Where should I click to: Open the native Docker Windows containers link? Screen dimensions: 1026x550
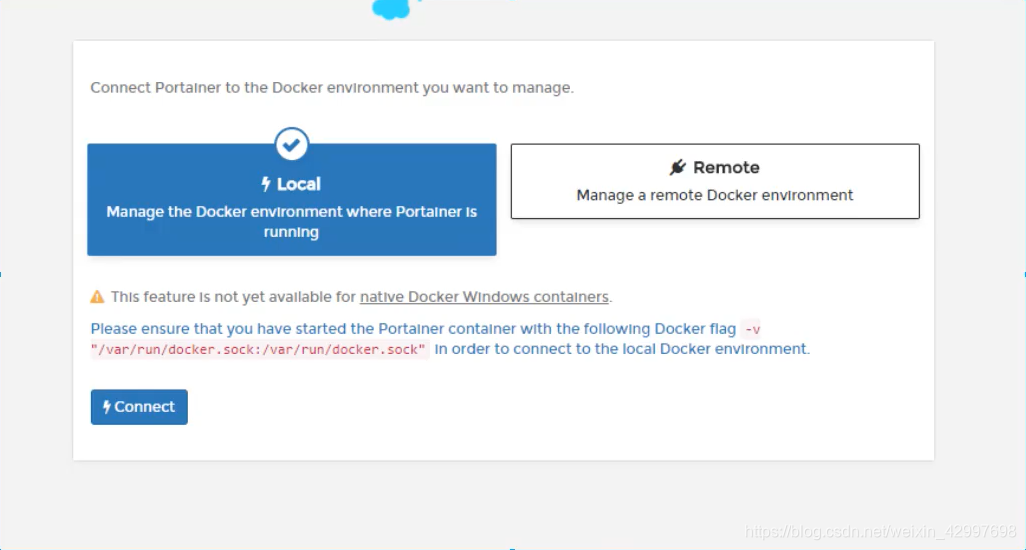[x=484, y=297]
